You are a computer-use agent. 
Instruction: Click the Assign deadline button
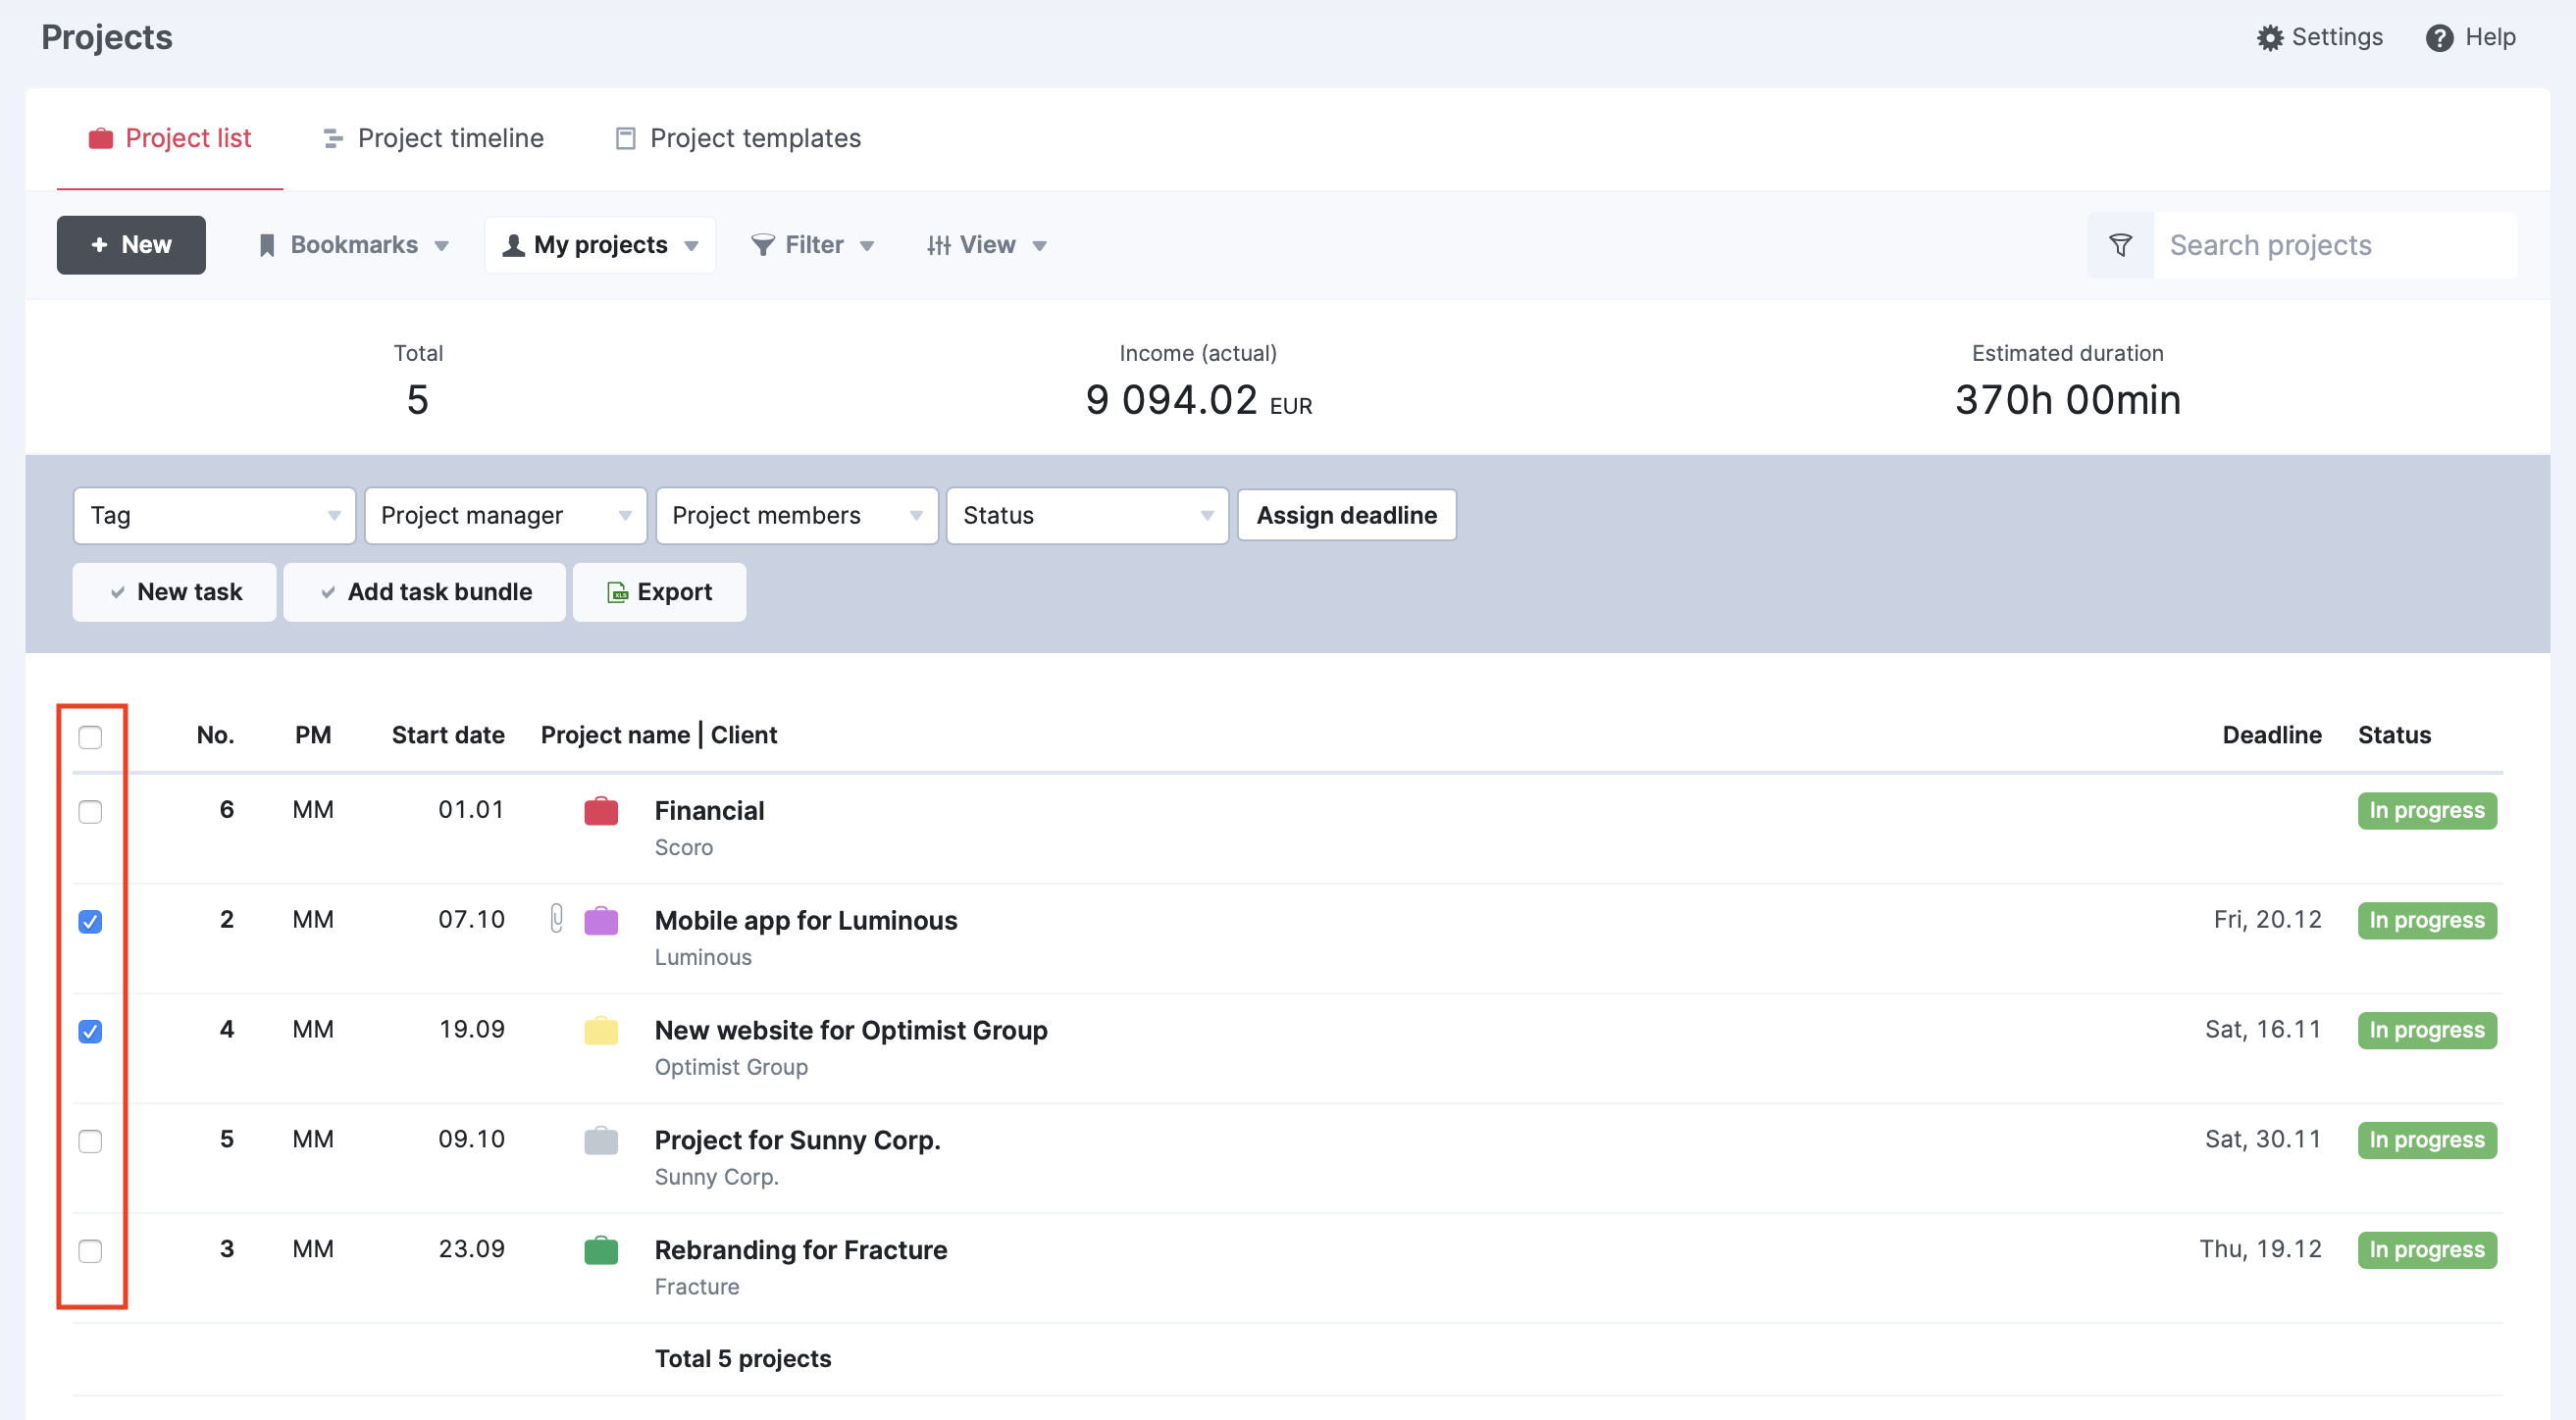(1346, 516)
